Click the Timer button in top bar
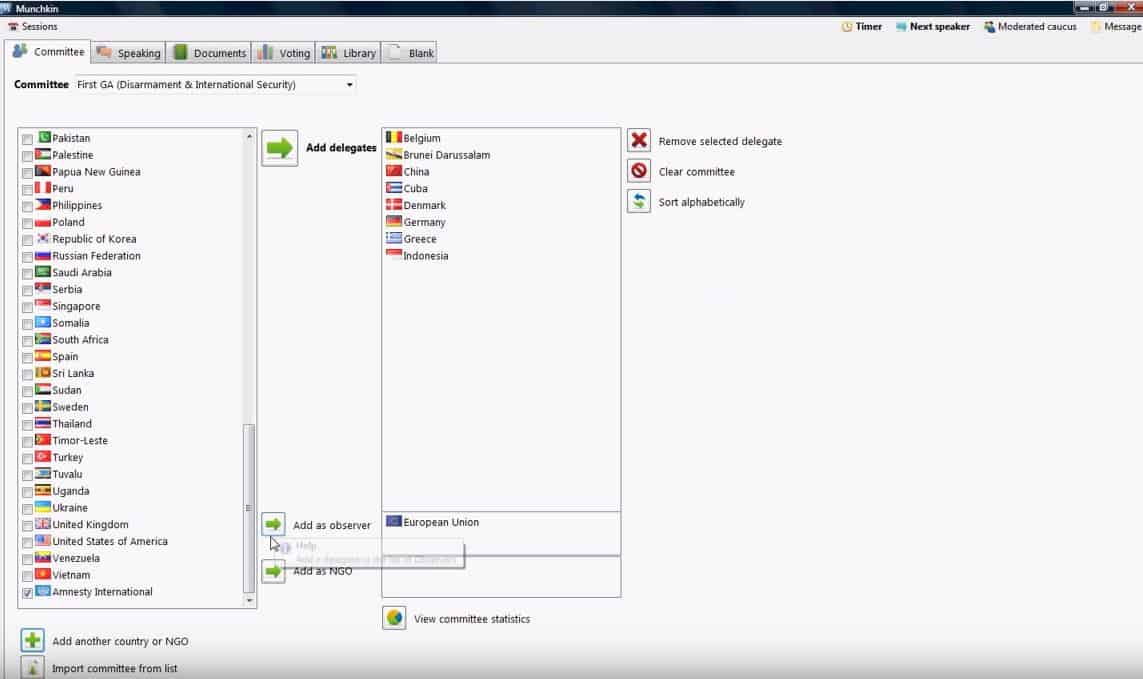This screenshot has height=679, width=1143. 862,27
